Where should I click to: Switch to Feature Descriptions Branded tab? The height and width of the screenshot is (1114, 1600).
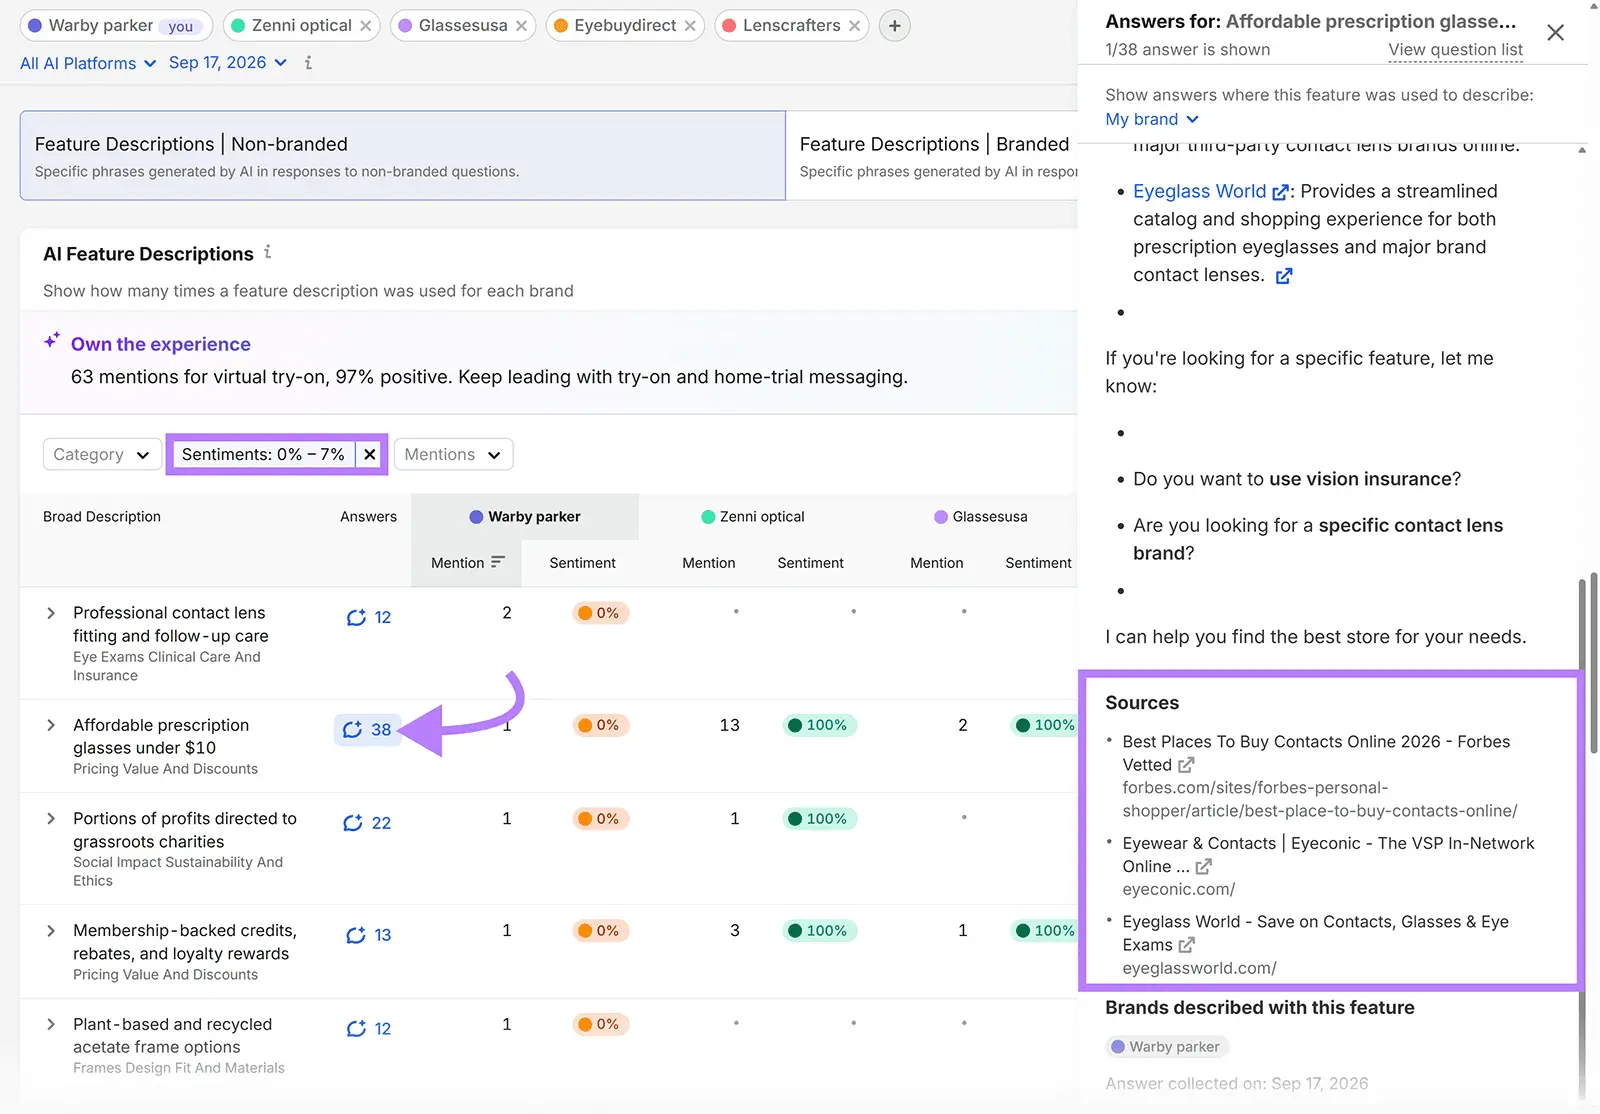pos(932,155)
